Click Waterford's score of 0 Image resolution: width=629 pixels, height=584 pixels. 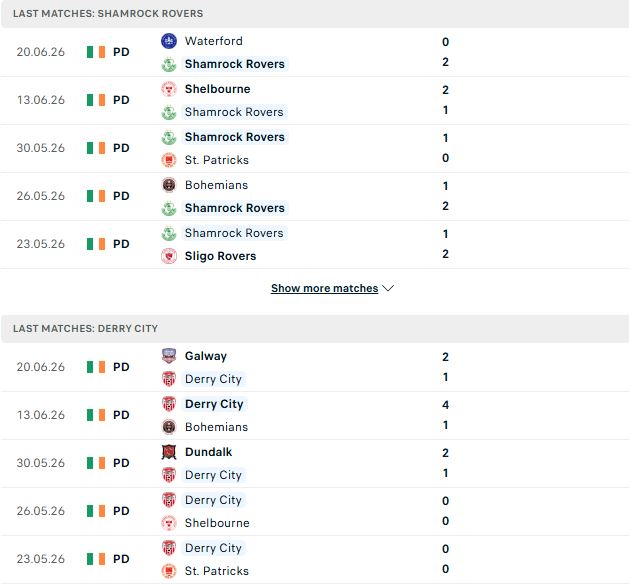pyautogui.click(x=445, y=42)
